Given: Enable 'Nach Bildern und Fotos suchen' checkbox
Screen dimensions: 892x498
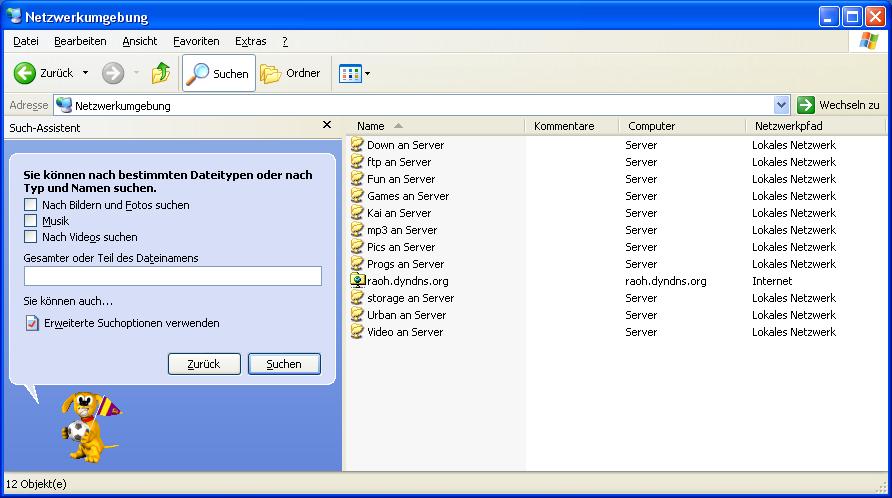Looking at the screenshot, I should 31,205.
